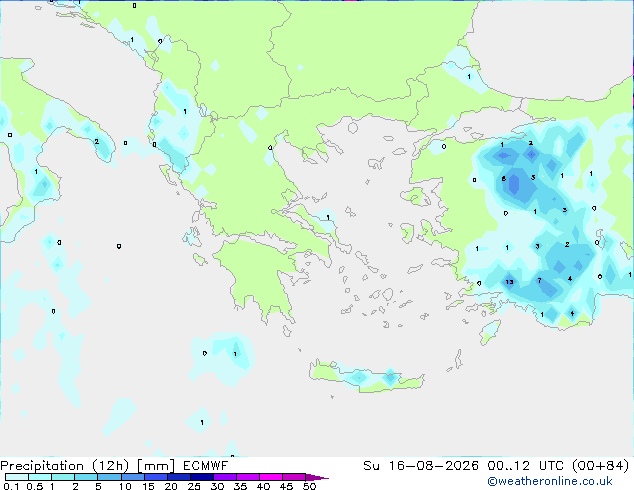Click the legend label '20'
Viewport: 634px width, 490px height.
tap(171, 486)
